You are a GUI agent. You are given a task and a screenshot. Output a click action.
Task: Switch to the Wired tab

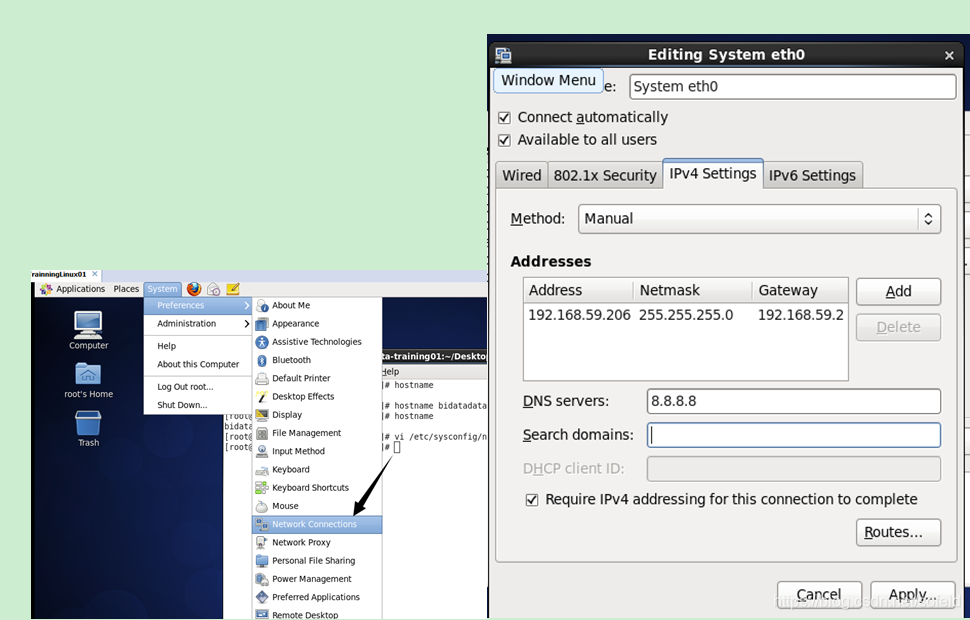[521, 175]
